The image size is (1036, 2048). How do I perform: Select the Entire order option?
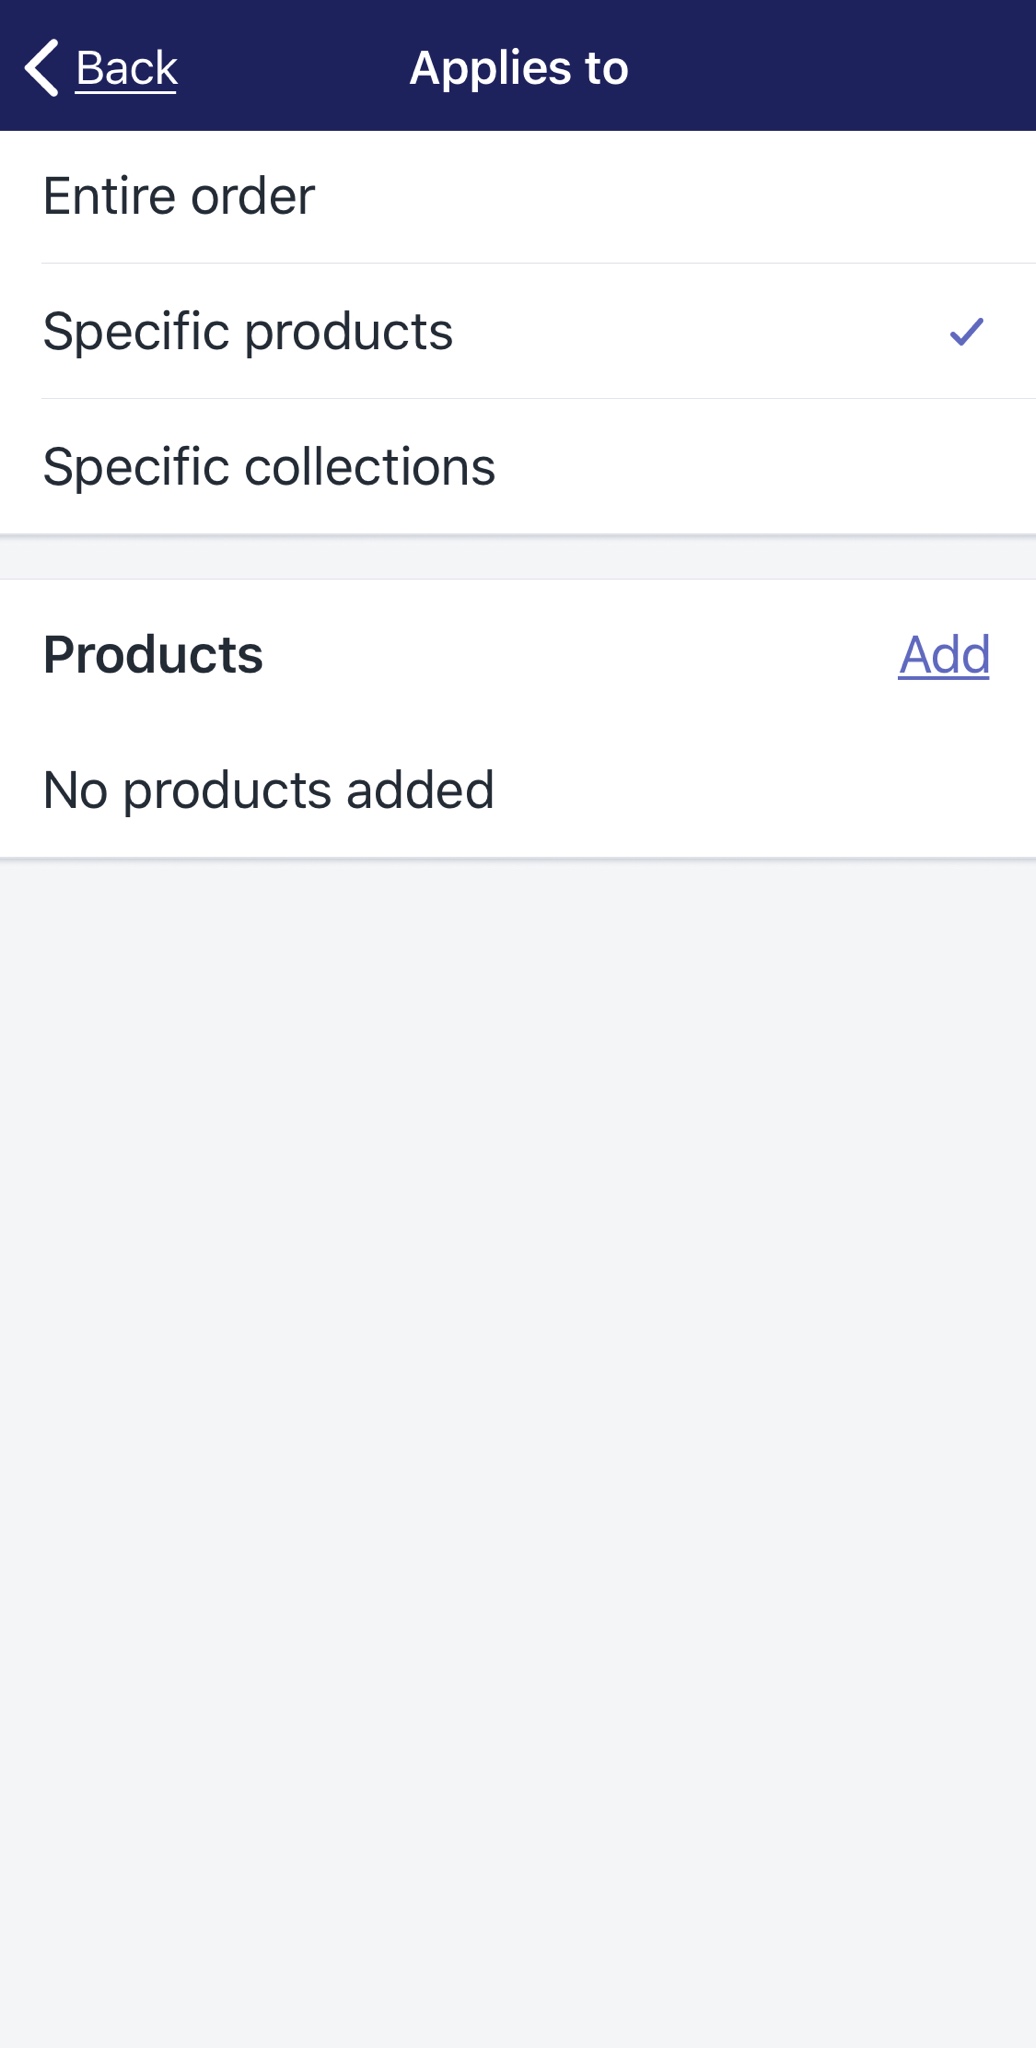click(x=518, y=197)
